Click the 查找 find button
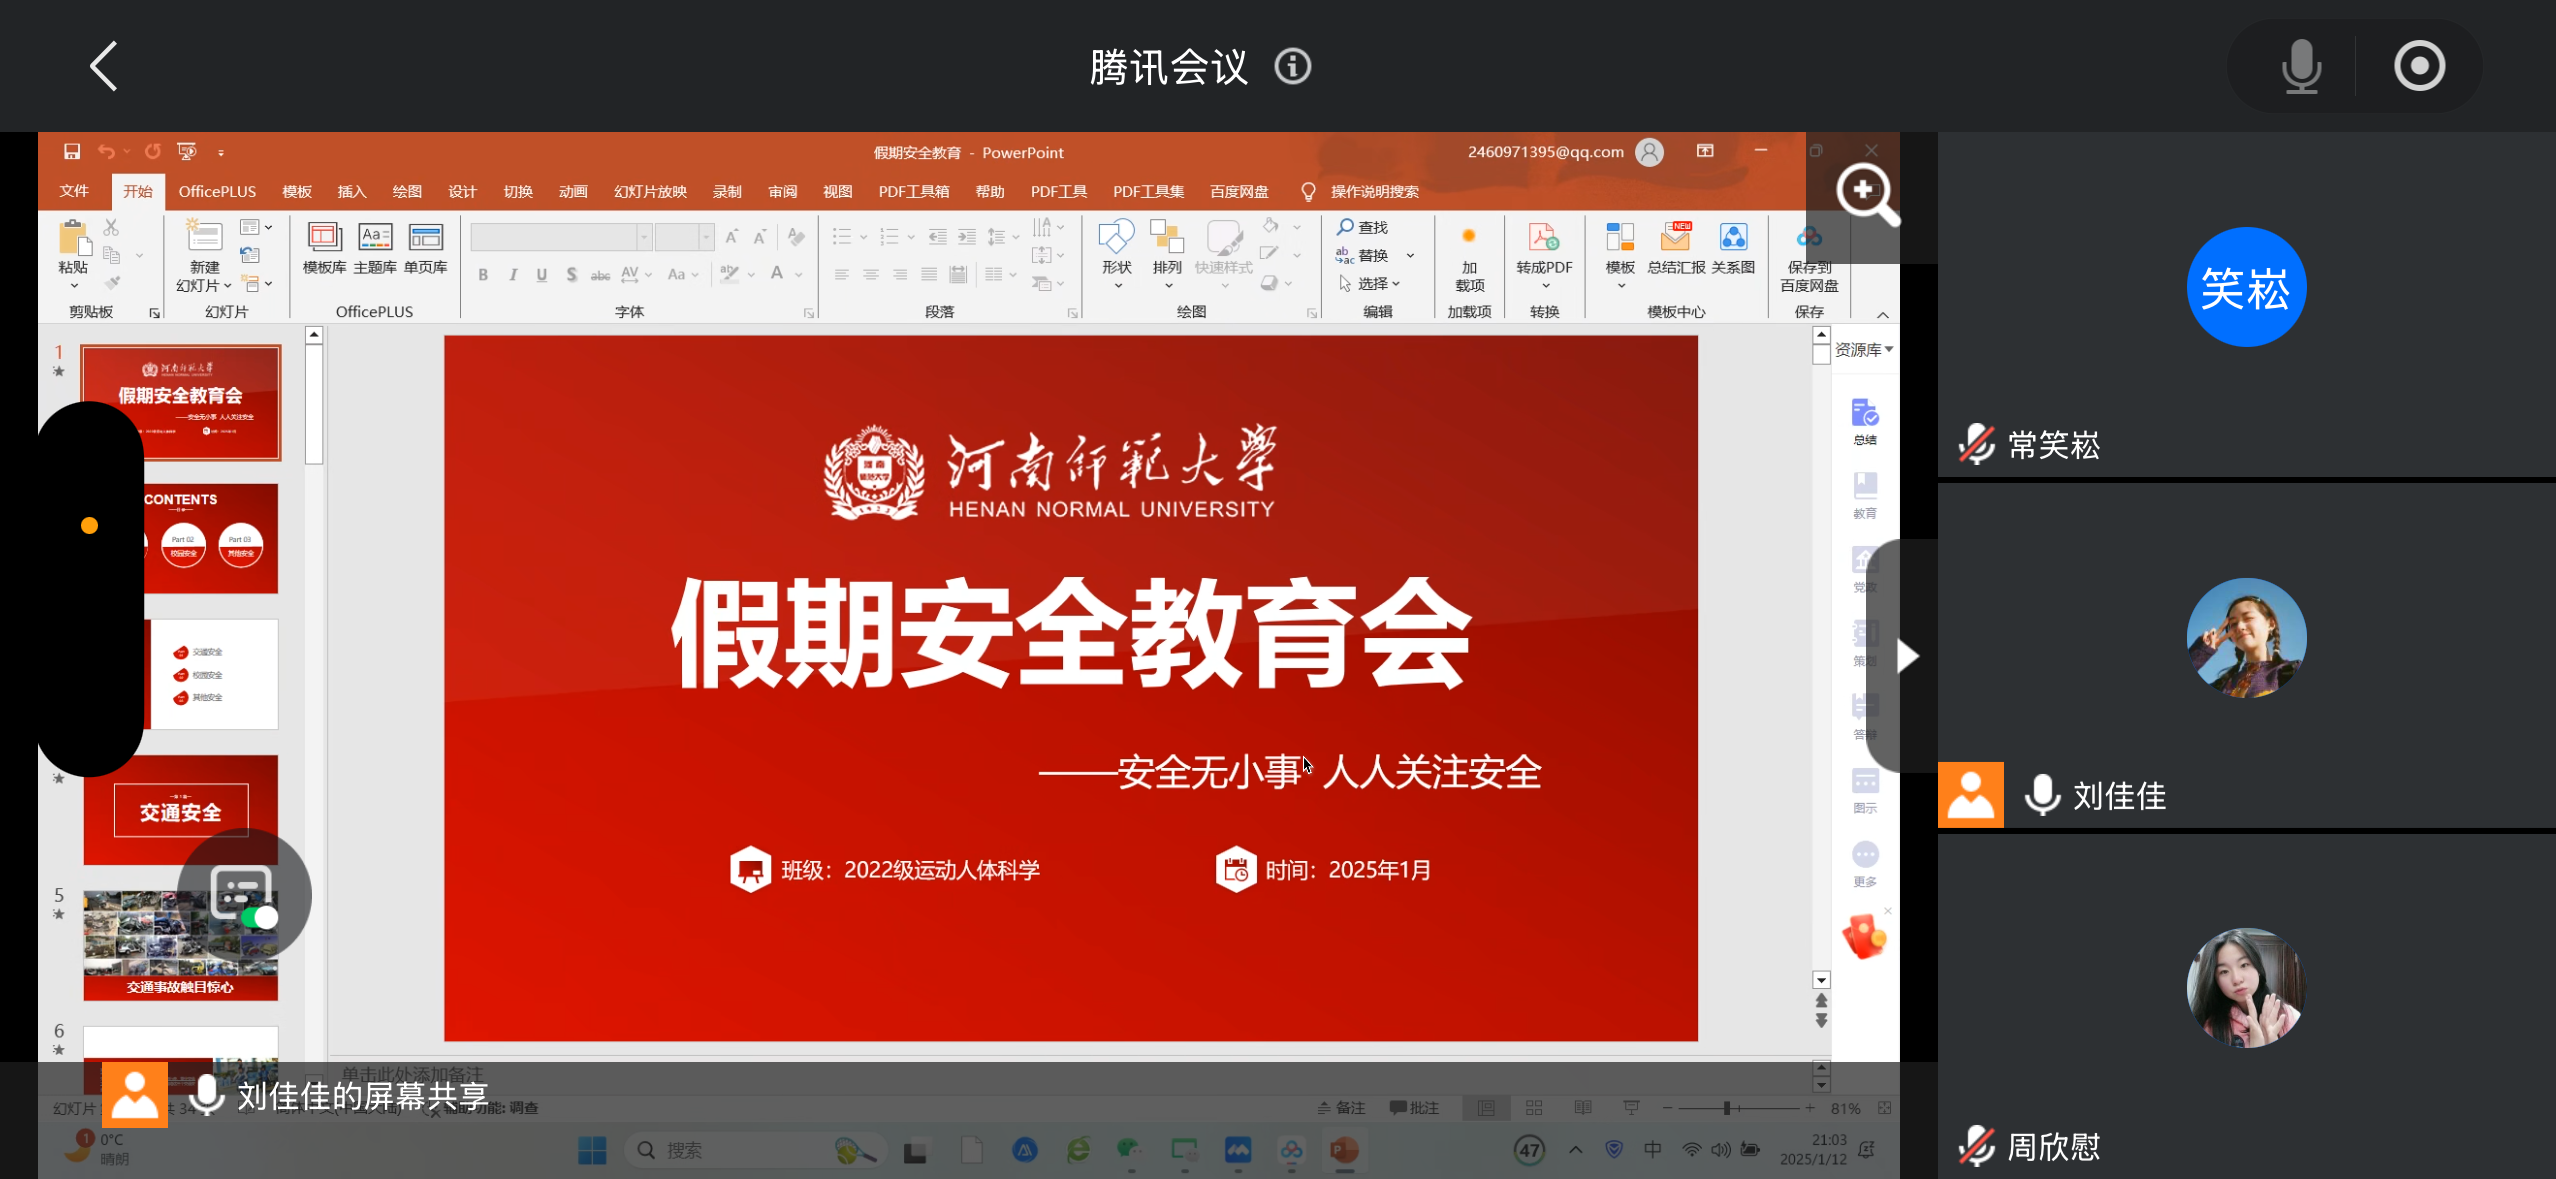Viewport: 2556px width, 1179px height. coord(1363,228)
